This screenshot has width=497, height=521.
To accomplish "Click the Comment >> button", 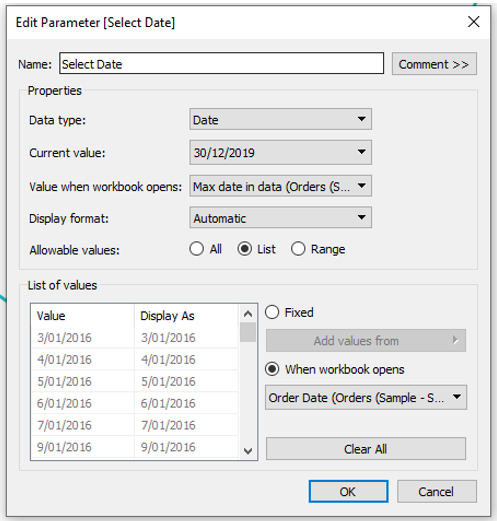I will [x=434, y=64].
